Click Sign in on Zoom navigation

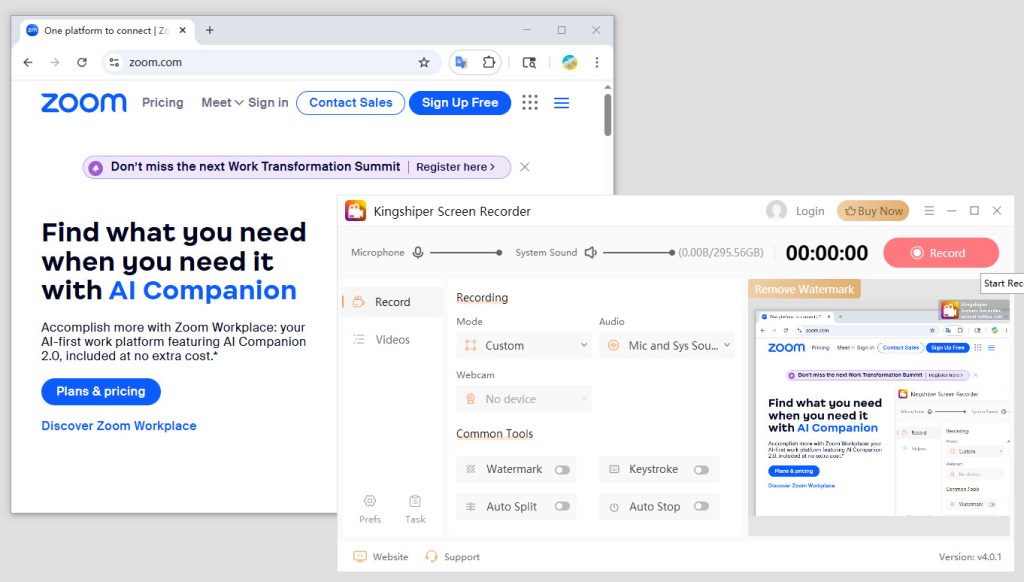(x=268, y=103)
